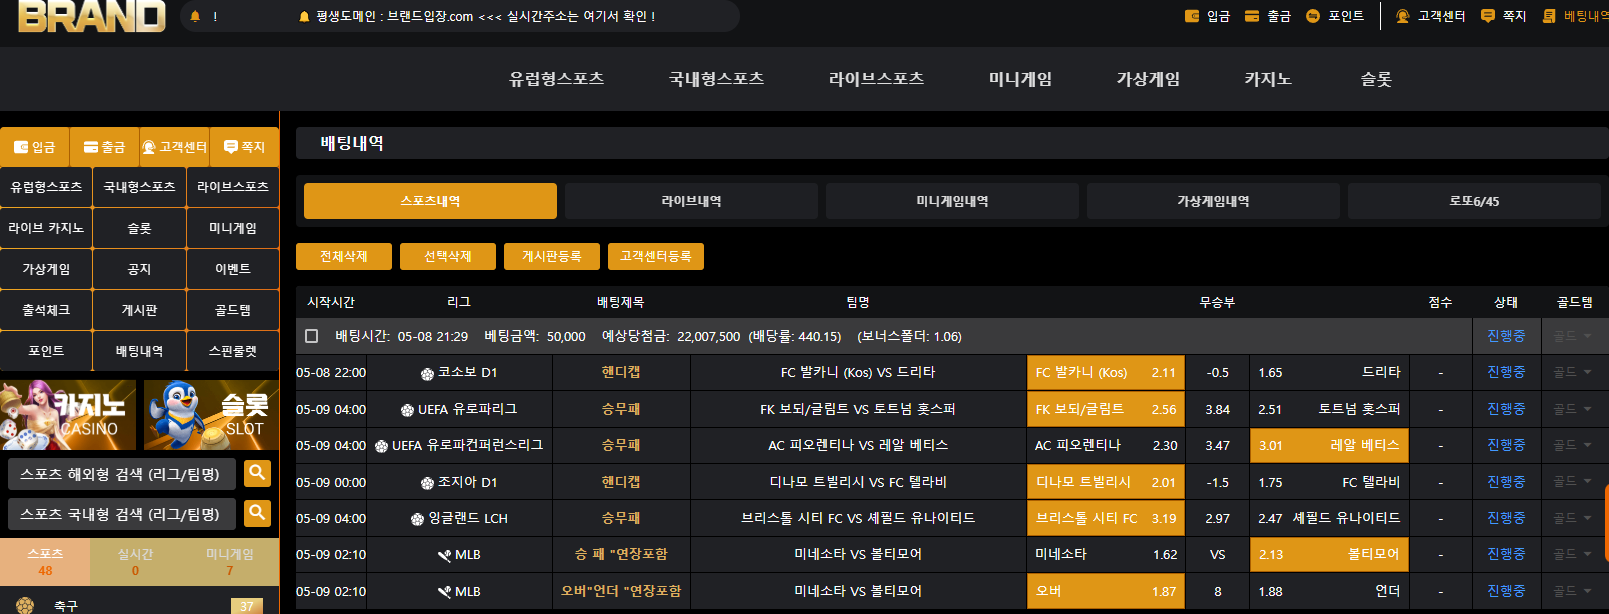Select the 스포츠 48 category tab in sidebar
Image resolution: width=1609 pixels, height=614 pixels.
click(x=45, y=561)
